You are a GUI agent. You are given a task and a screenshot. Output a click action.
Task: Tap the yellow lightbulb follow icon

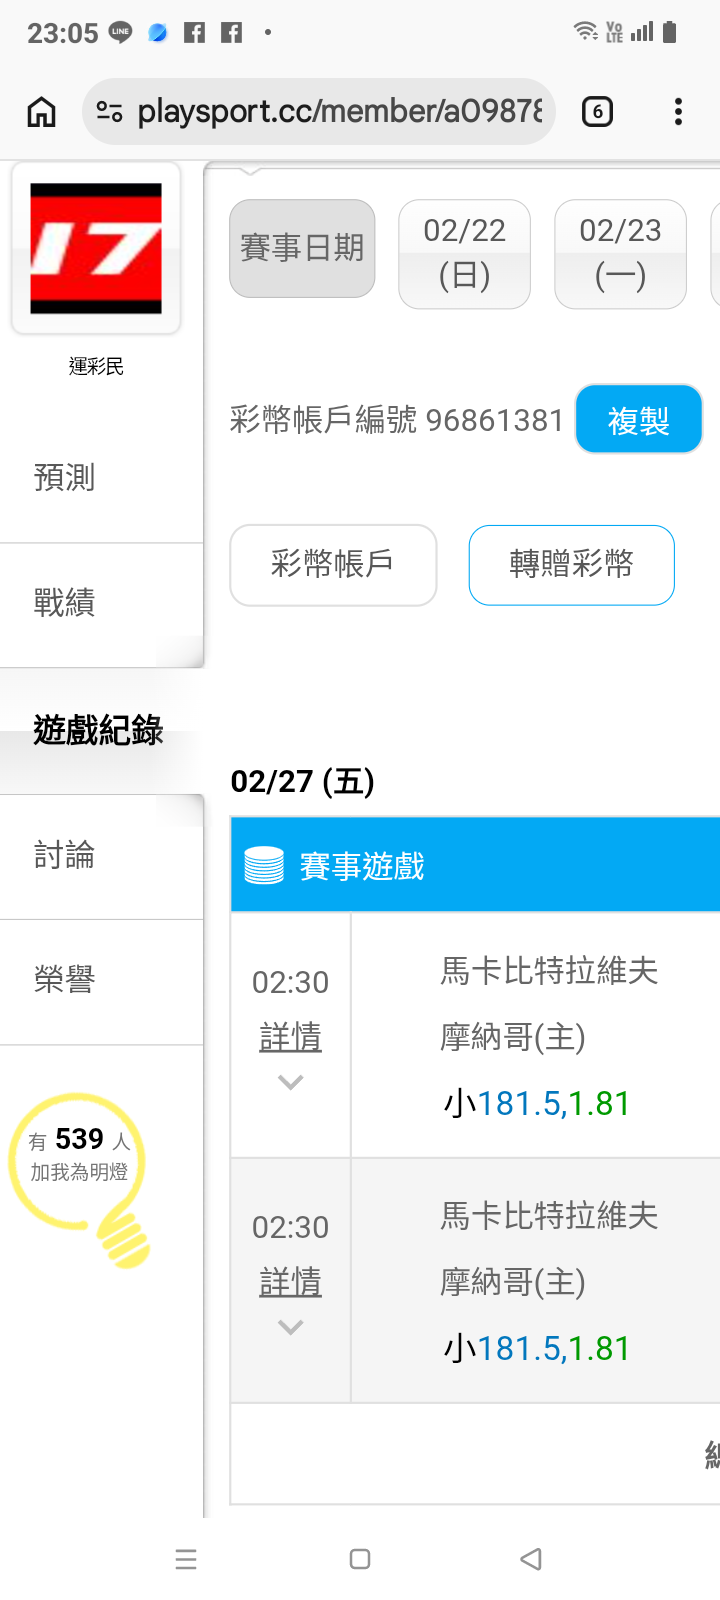pos(80,1177)
